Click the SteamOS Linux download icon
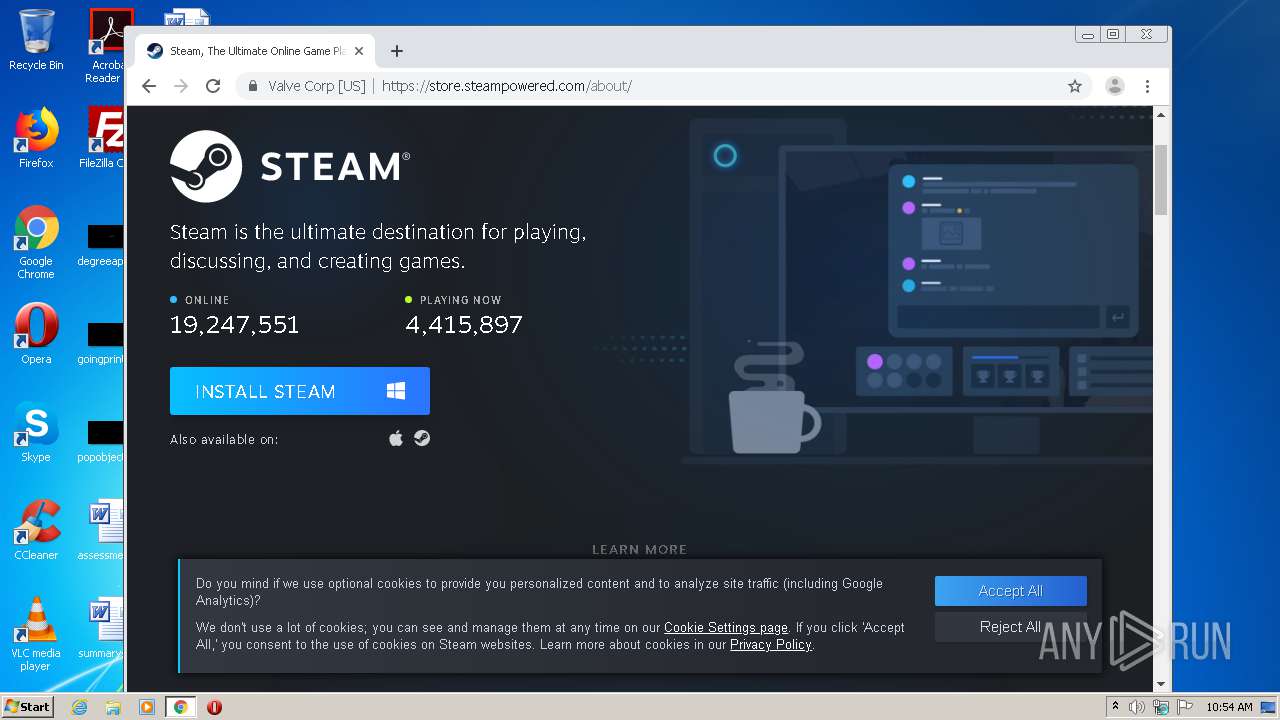The image size is (1280, 720). tap(422, 438)
